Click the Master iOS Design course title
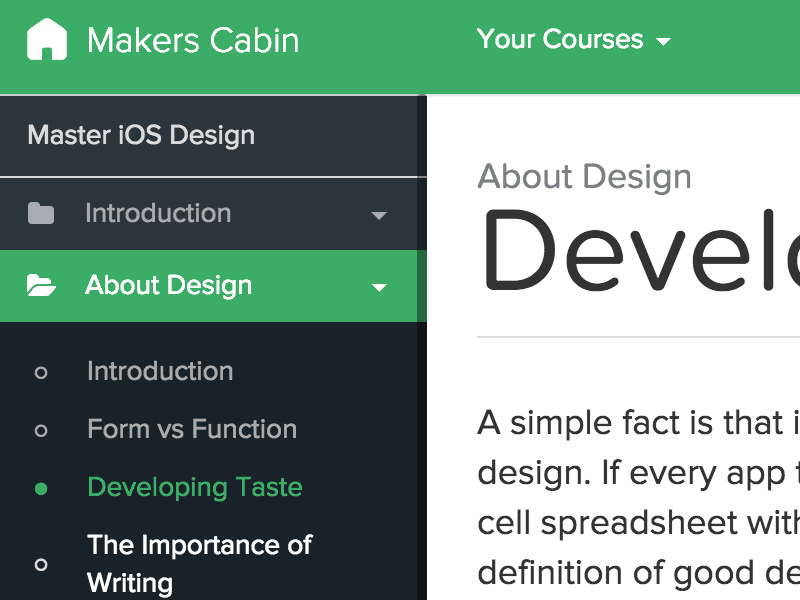800x600 pixels. coord(142,134)
